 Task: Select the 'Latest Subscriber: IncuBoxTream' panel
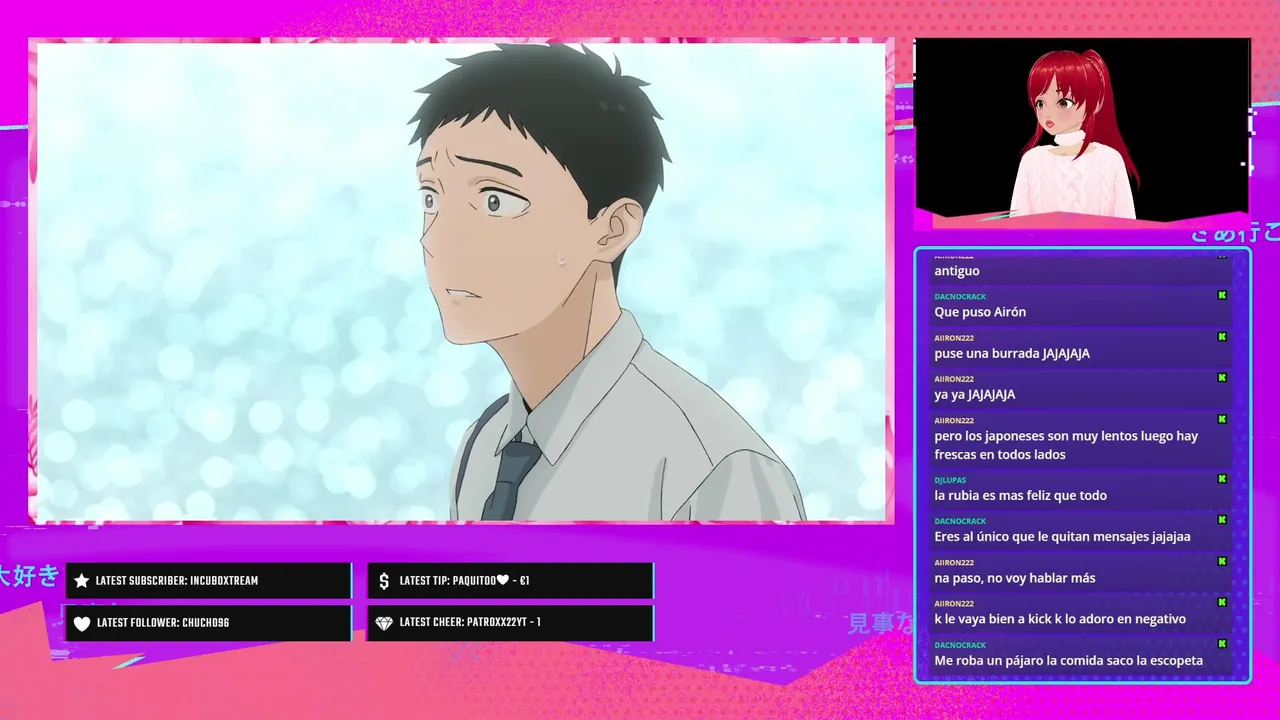point(209,581)
